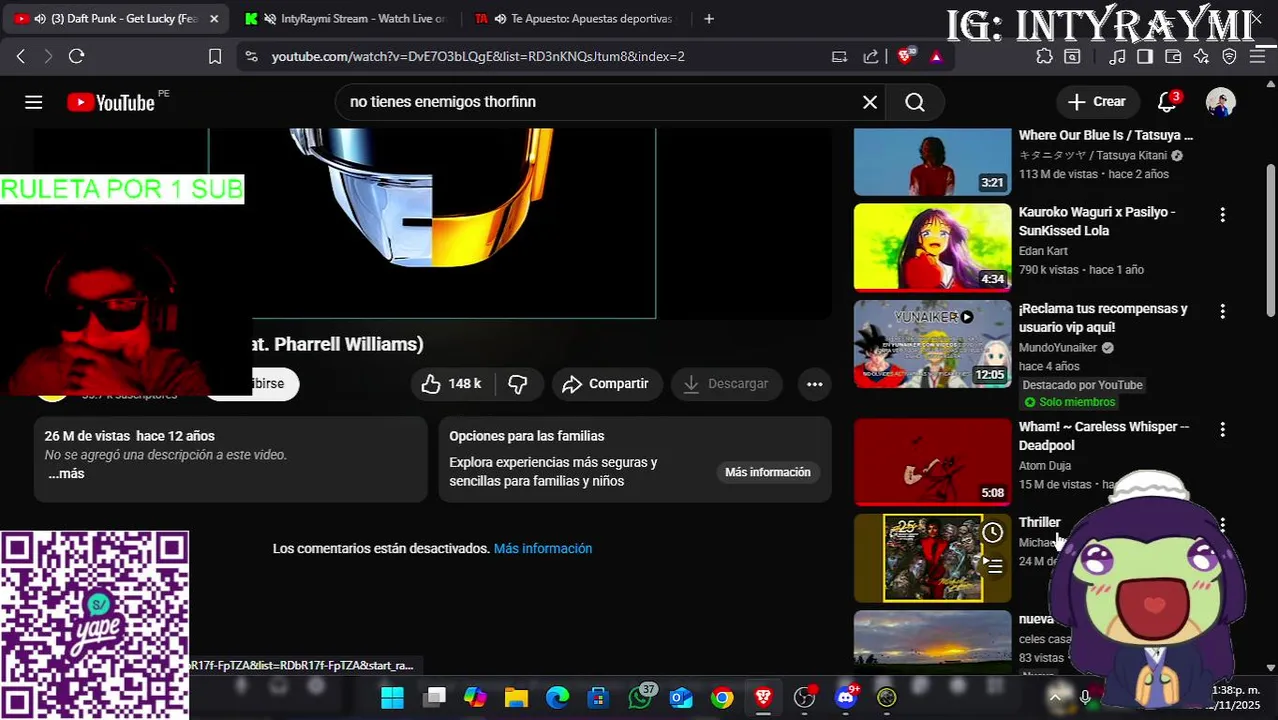Open Windows Start menu

point(392,698)
